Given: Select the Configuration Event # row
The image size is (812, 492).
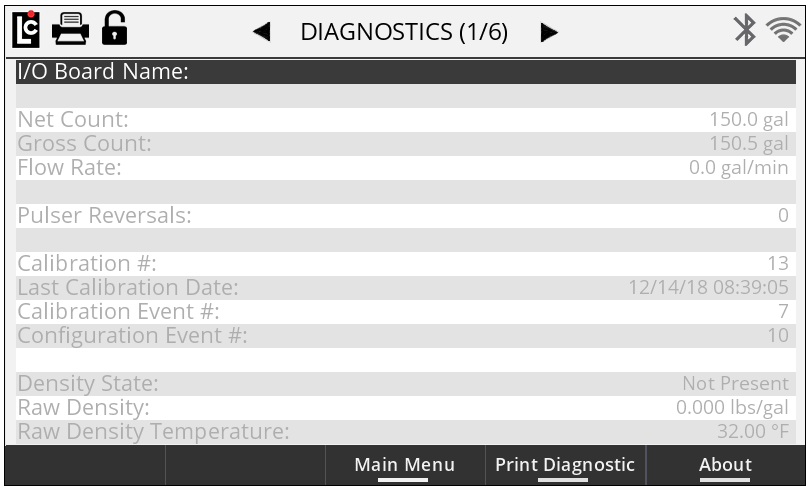Looking at the screenshot, I should (404, 336).
